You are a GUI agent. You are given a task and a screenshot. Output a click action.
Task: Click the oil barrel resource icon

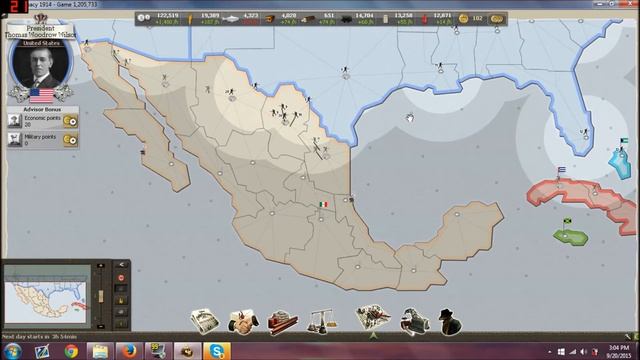pos(386,19)
